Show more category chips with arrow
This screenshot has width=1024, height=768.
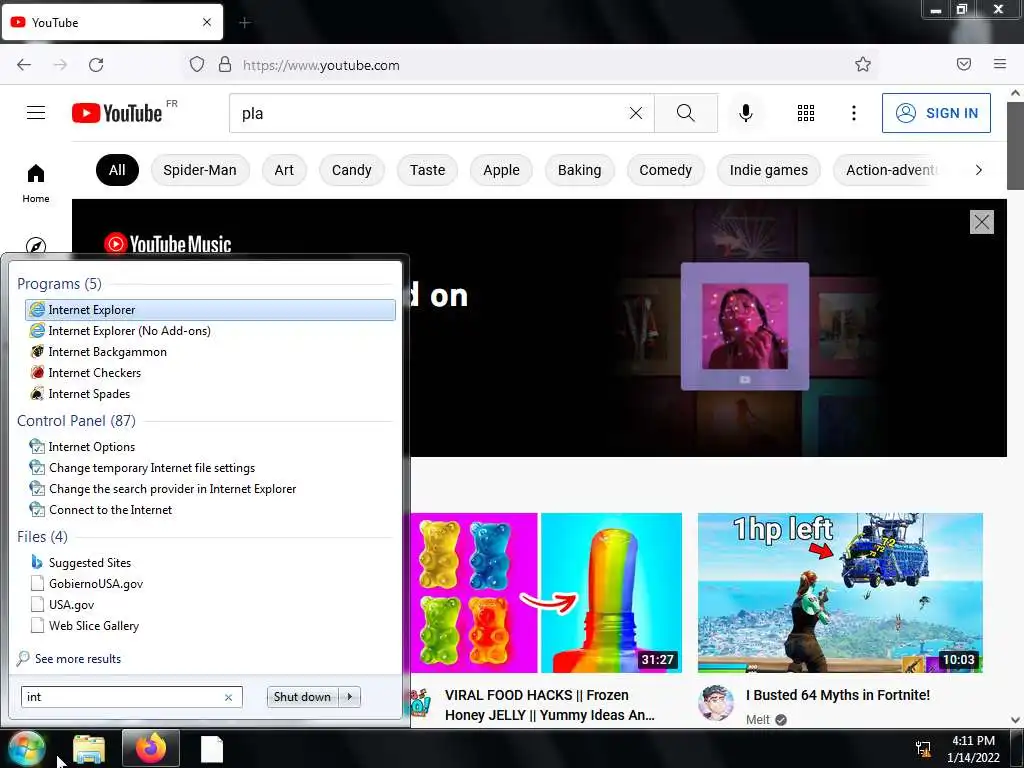click(978, 170)
